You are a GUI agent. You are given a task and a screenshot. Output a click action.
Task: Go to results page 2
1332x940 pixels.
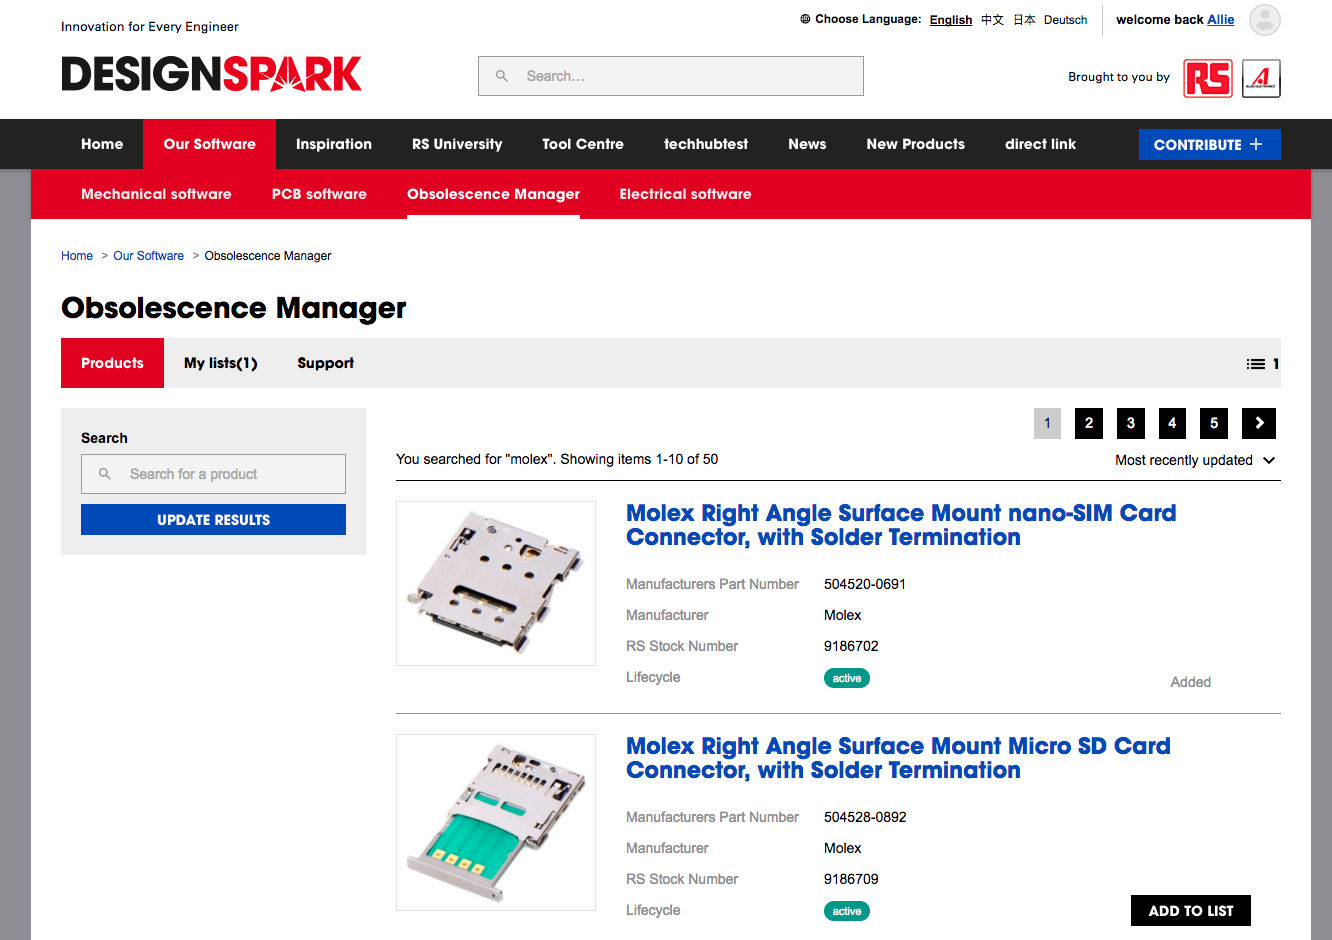[x=1089, y=423]
